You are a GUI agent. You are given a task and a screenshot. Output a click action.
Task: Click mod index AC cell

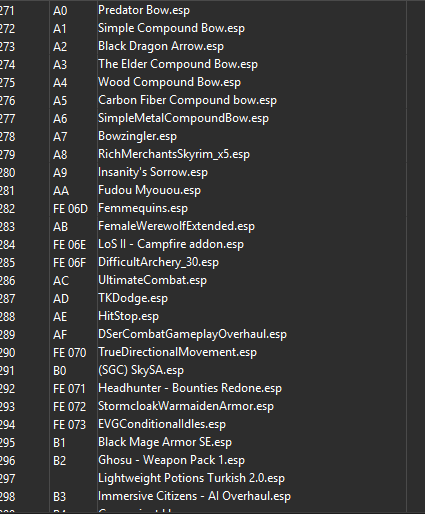(61, 281)
